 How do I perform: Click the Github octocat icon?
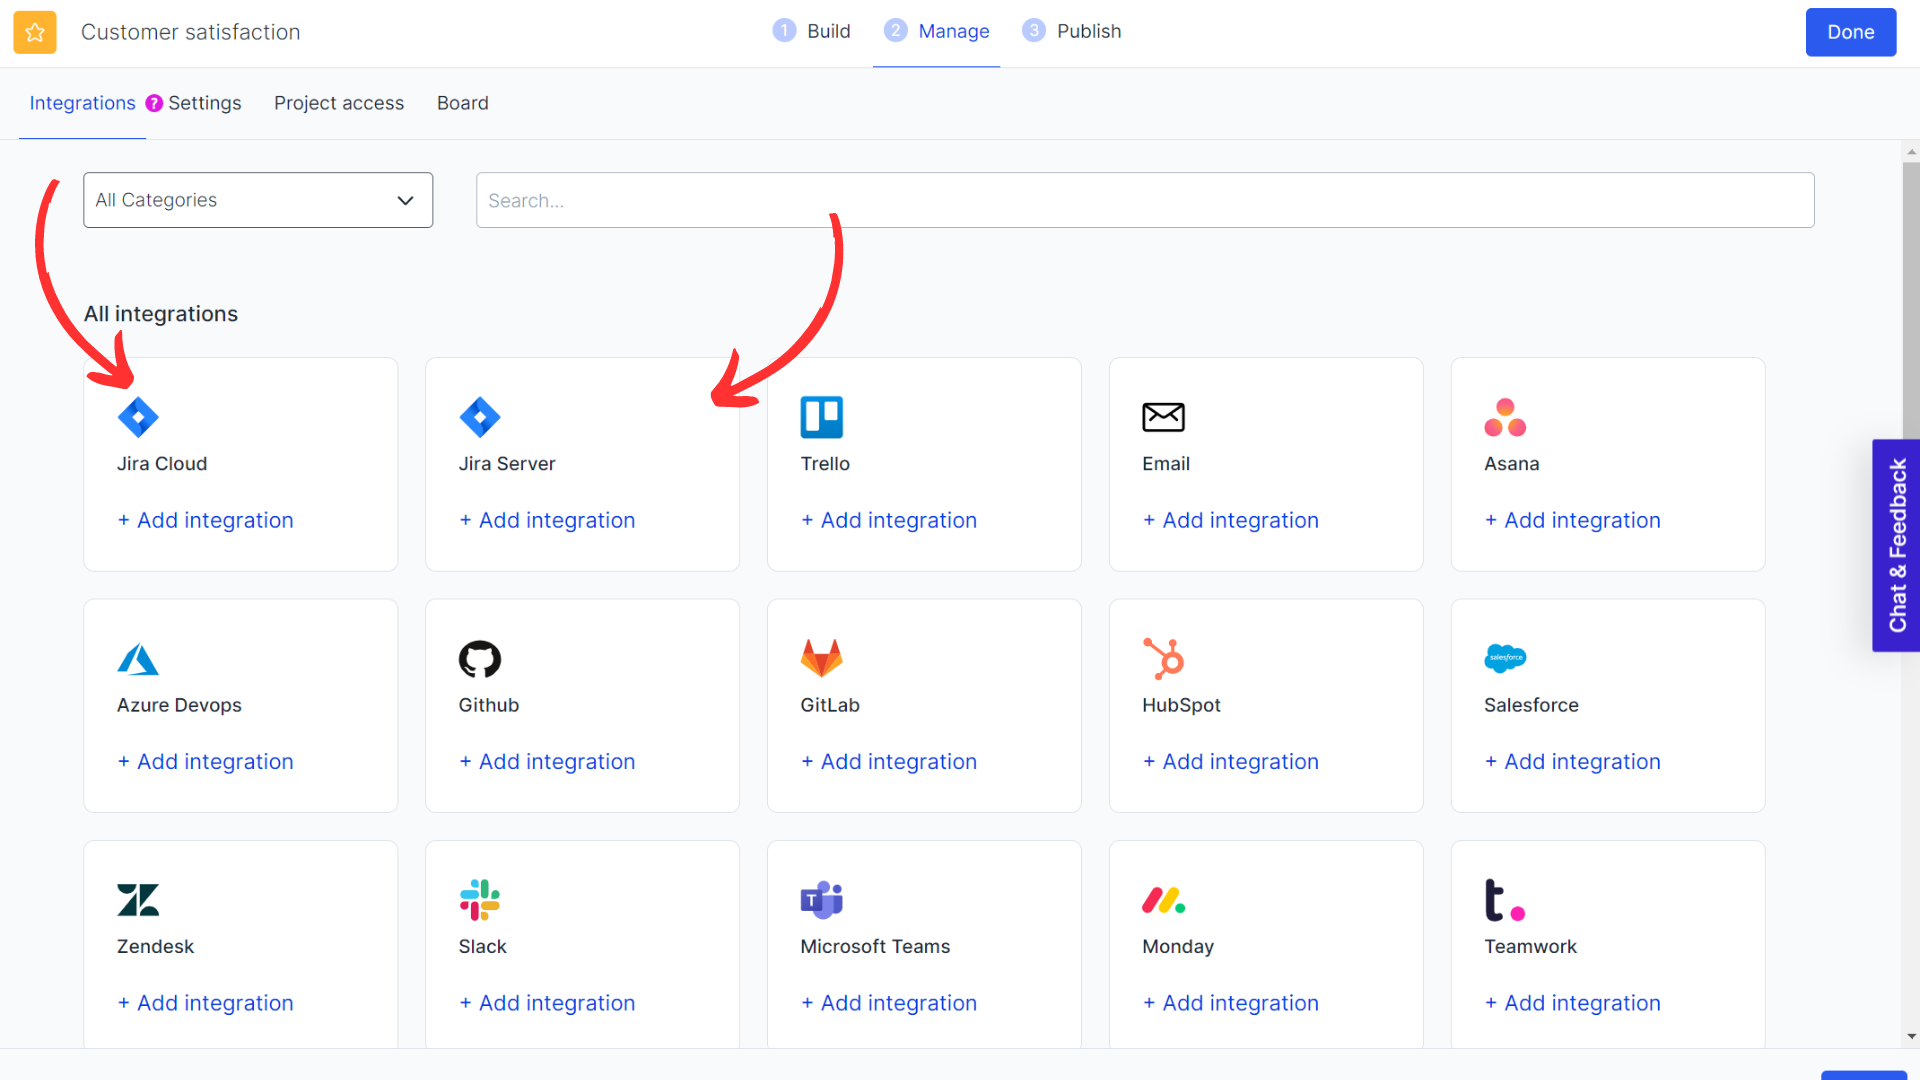coord(480,659)
